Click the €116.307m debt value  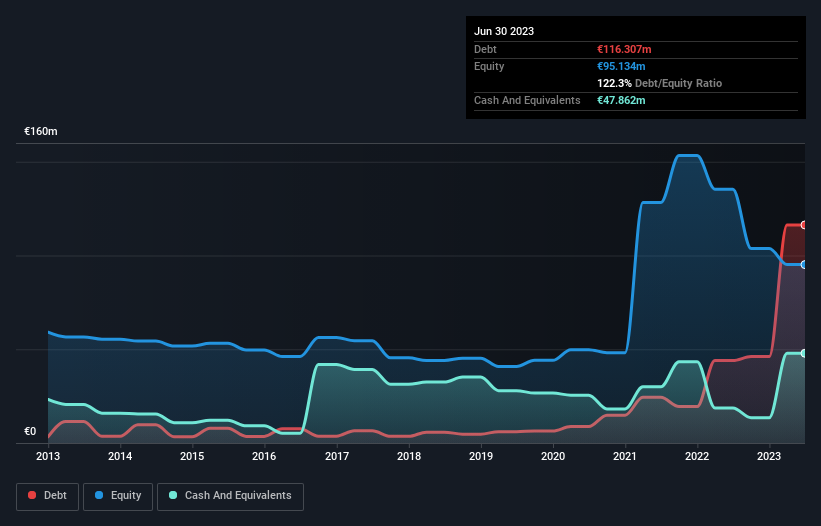(x=624, y=49)
